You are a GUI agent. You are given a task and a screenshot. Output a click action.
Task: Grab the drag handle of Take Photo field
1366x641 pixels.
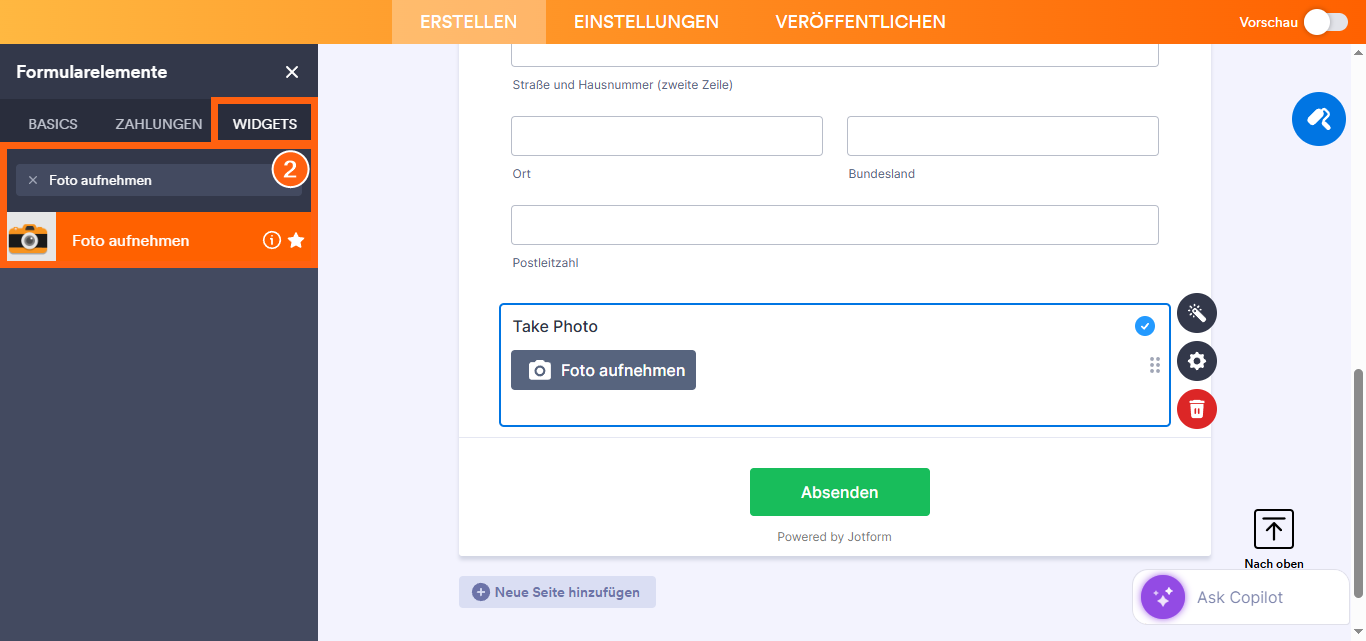click(x=1155, y=365)
